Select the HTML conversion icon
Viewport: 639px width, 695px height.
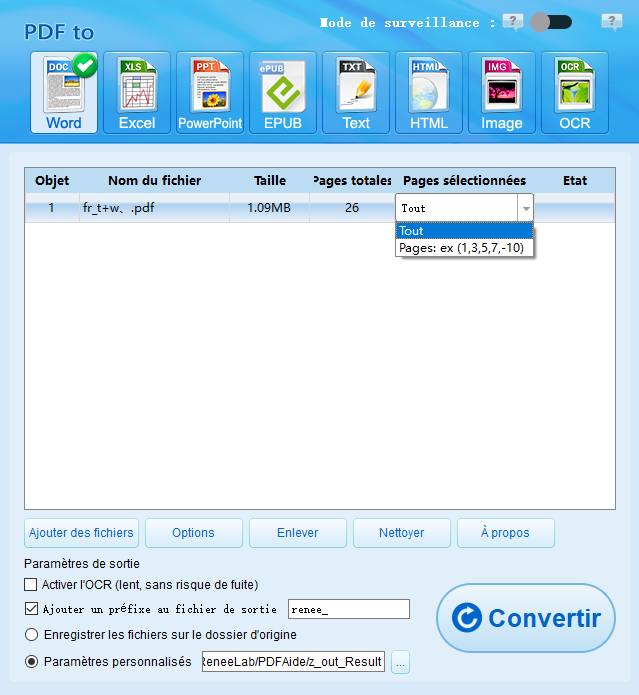click(x=429, y=92)
